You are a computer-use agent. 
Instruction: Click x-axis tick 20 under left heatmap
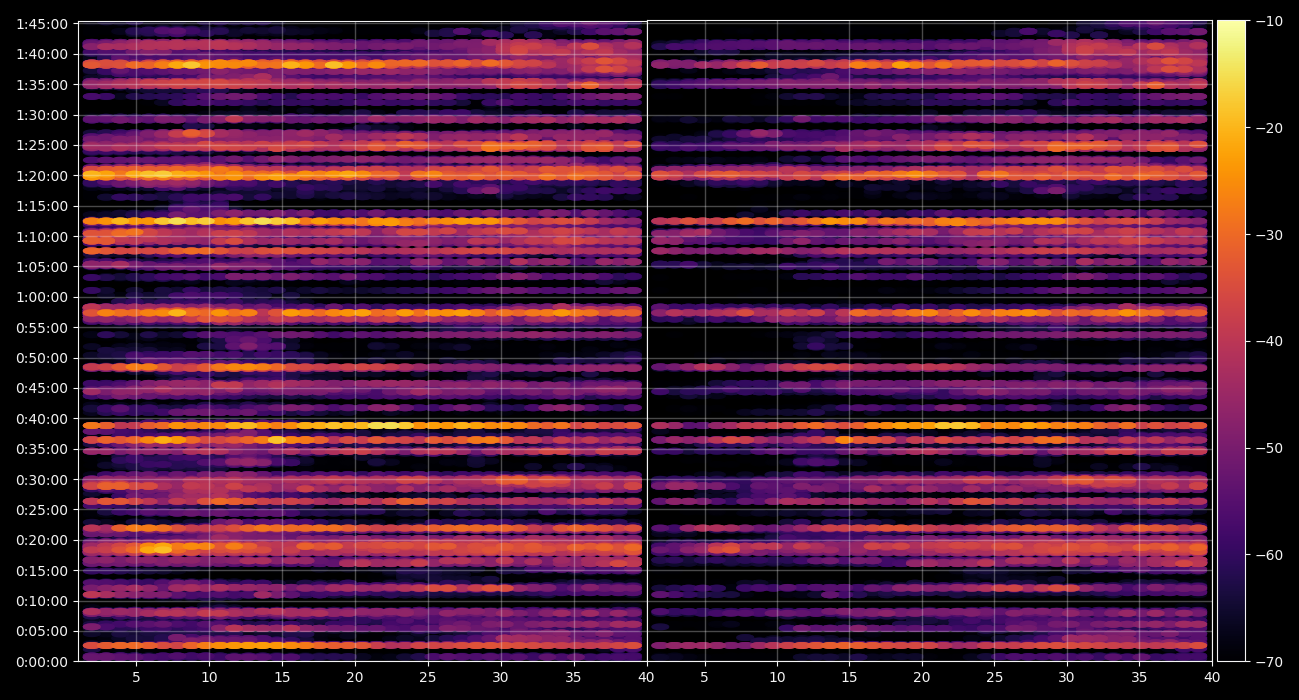(355, 678)
